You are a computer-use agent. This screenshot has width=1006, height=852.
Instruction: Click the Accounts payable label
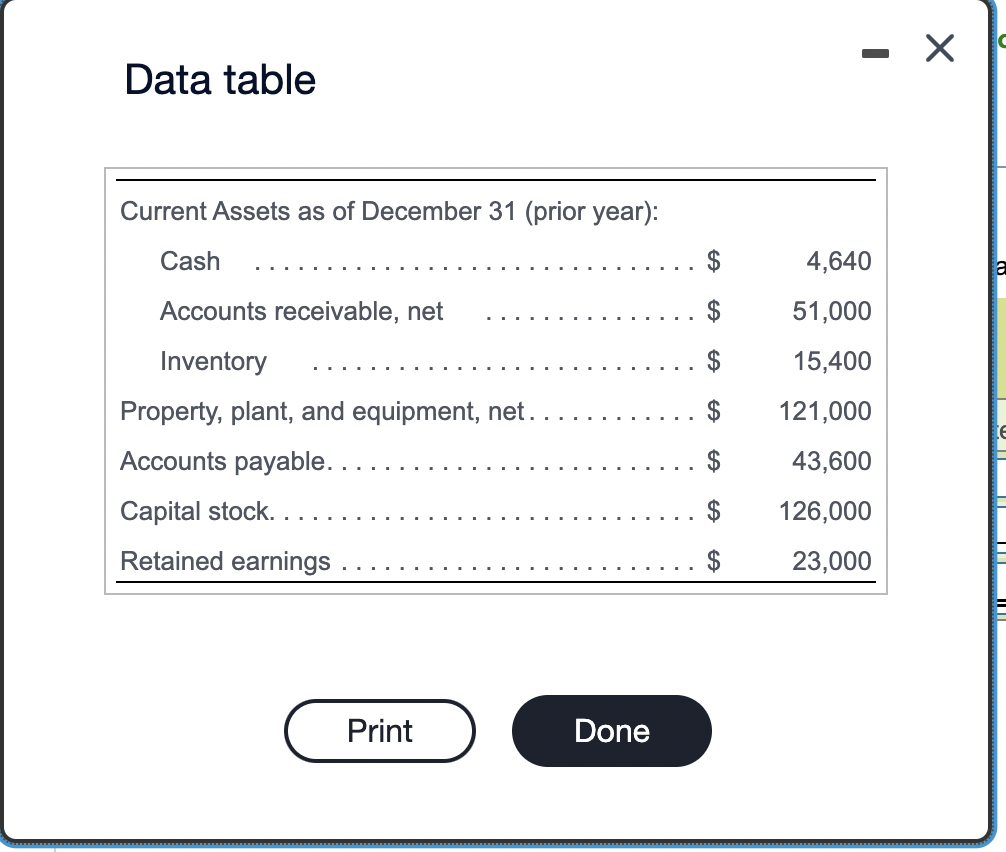coord(223,461)
